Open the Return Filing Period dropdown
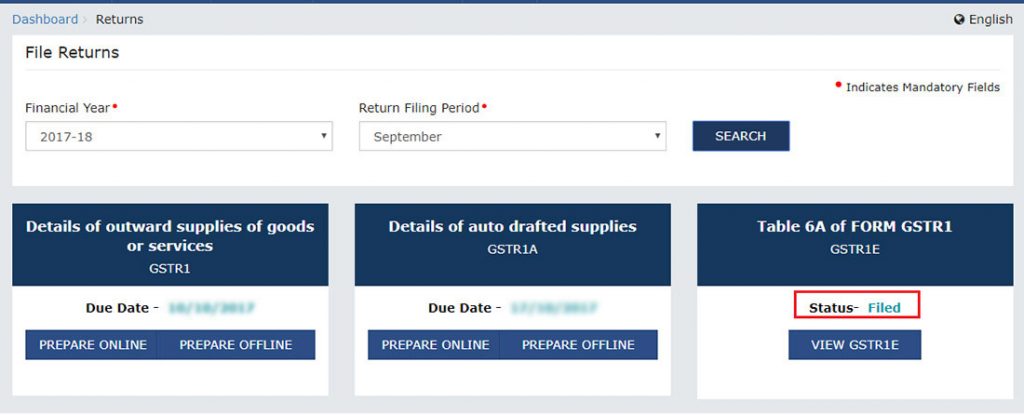 [x=512, y=137]
